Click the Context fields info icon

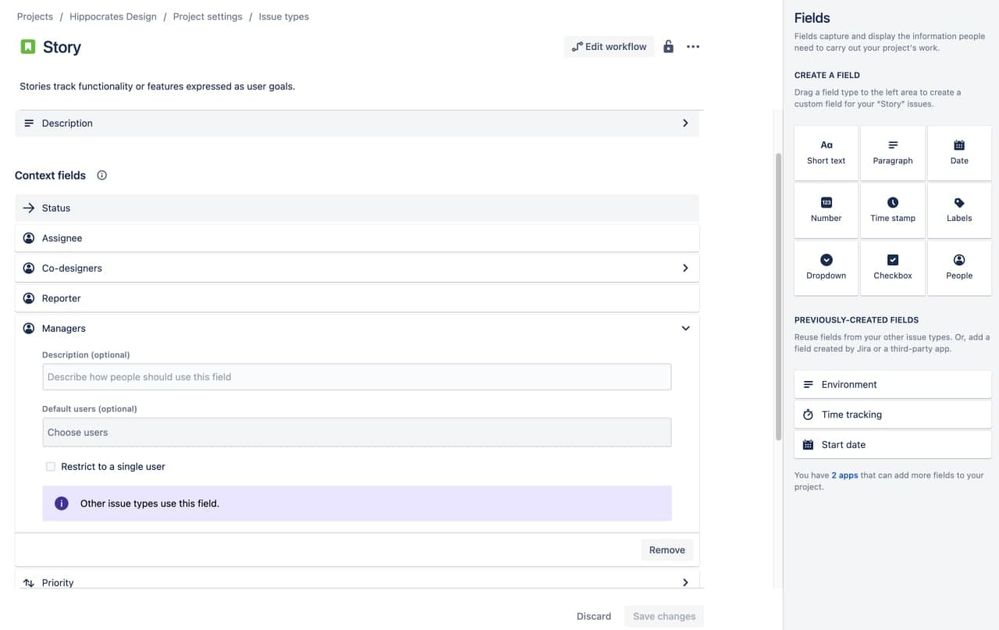(102, 175)
